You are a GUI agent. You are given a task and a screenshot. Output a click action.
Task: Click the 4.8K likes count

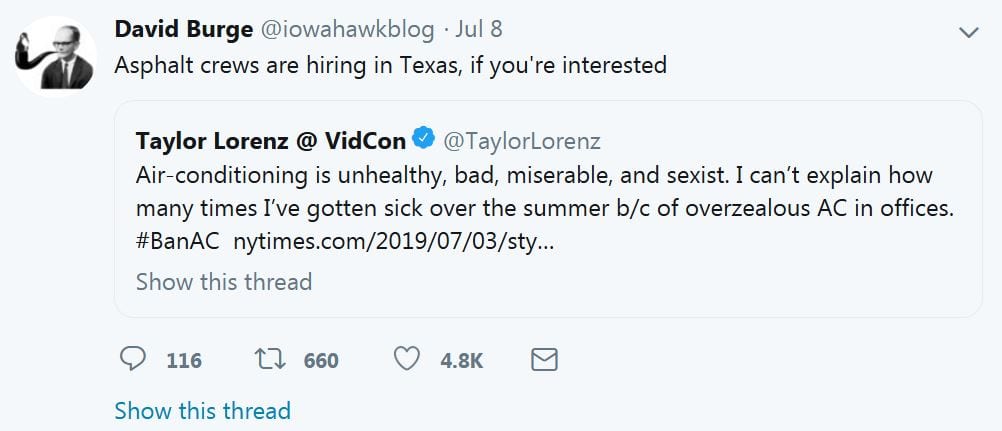tap(461, 361)
